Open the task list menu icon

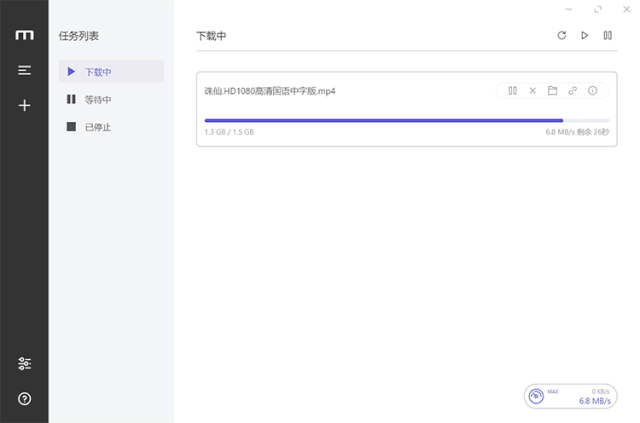24,70
